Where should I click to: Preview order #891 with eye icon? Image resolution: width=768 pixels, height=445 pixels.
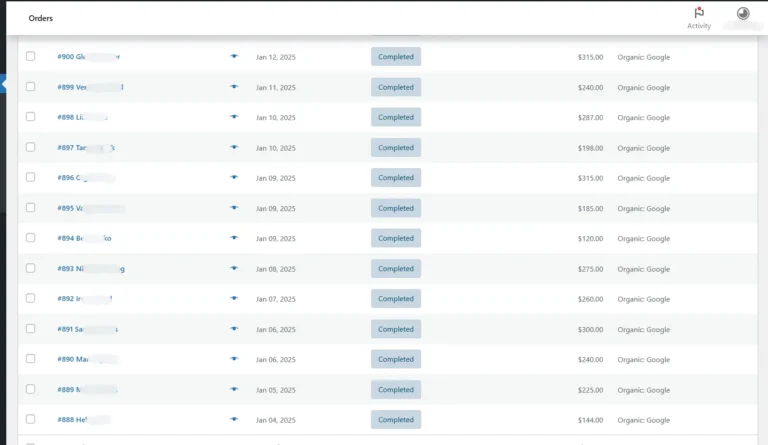click(234, 329)
